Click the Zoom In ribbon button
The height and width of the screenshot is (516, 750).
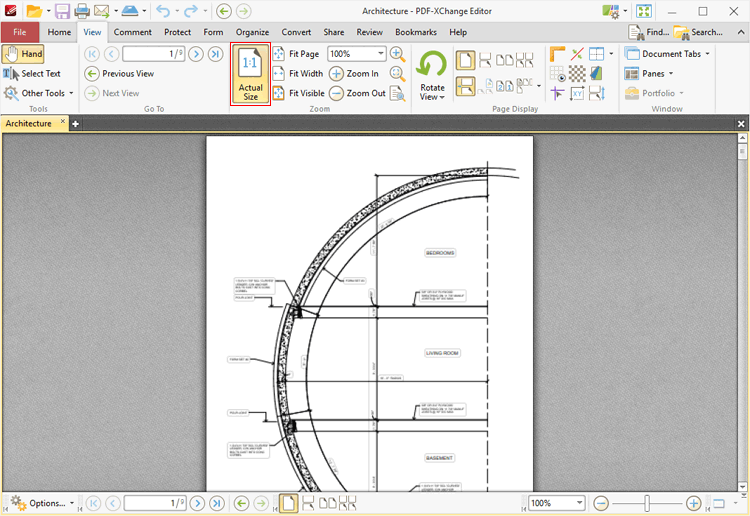click(354, 74)
